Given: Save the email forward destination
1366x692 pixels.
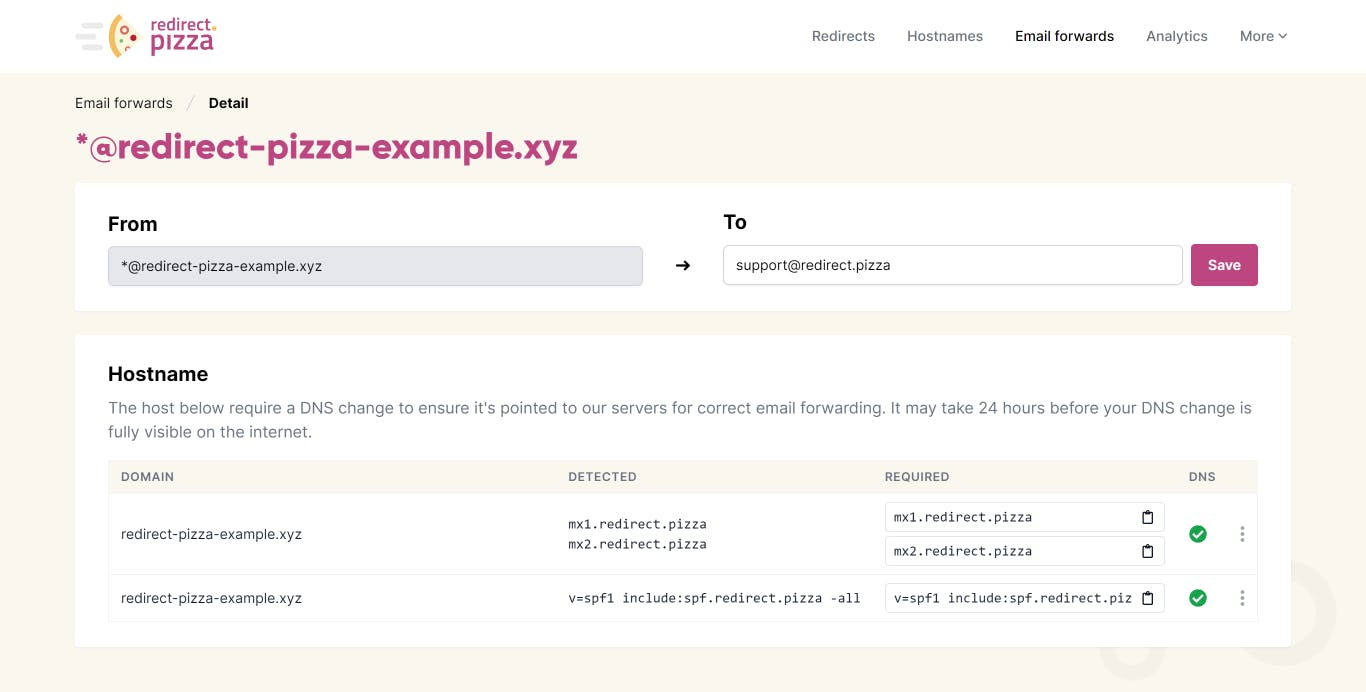Looking at the screenshot, I should pyautogui.click(x=1223, y=265).
